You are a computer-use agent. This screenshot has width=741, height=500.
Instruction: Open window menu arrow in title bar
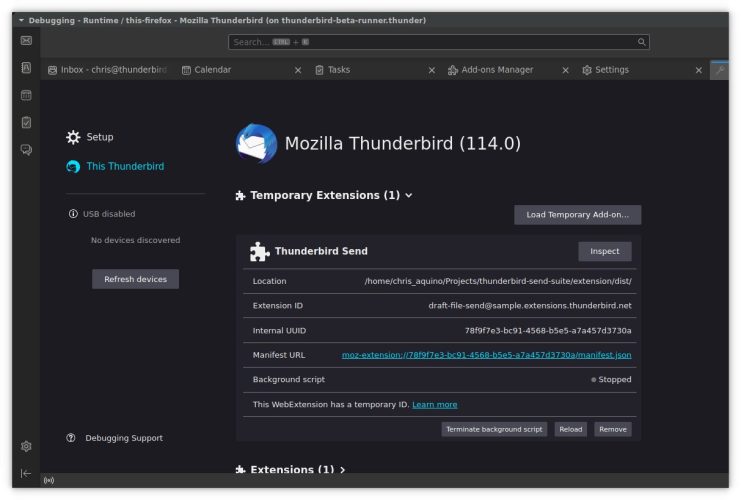coord(21,20)
